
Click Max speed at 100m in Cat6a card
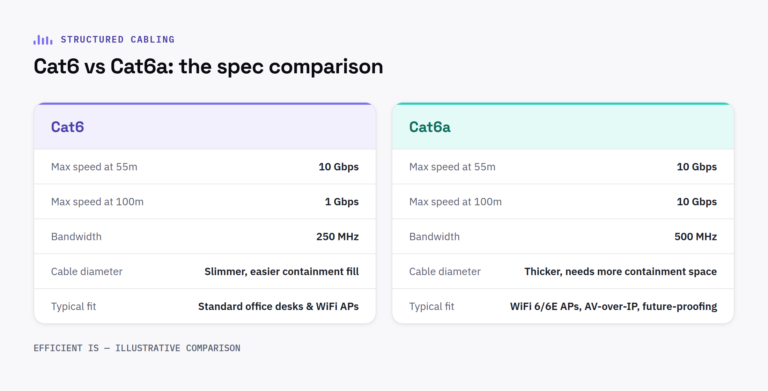point(455,202)
